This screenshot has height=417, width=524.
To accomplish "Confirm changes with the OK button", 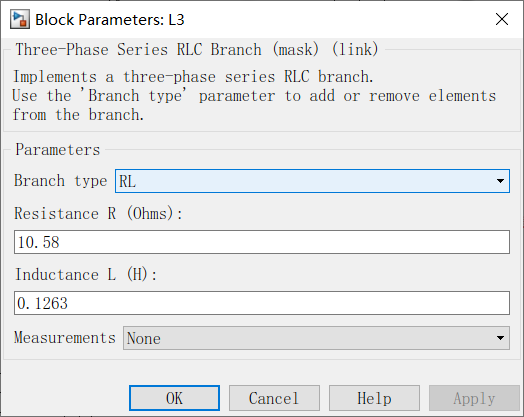I will [174, 398].
